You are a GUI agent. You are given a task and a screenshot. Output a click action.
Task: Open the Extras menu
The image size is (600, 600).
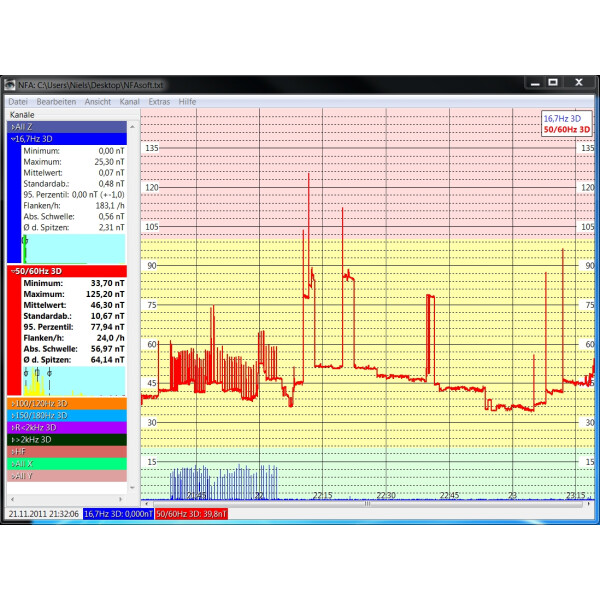coord(159,102)
